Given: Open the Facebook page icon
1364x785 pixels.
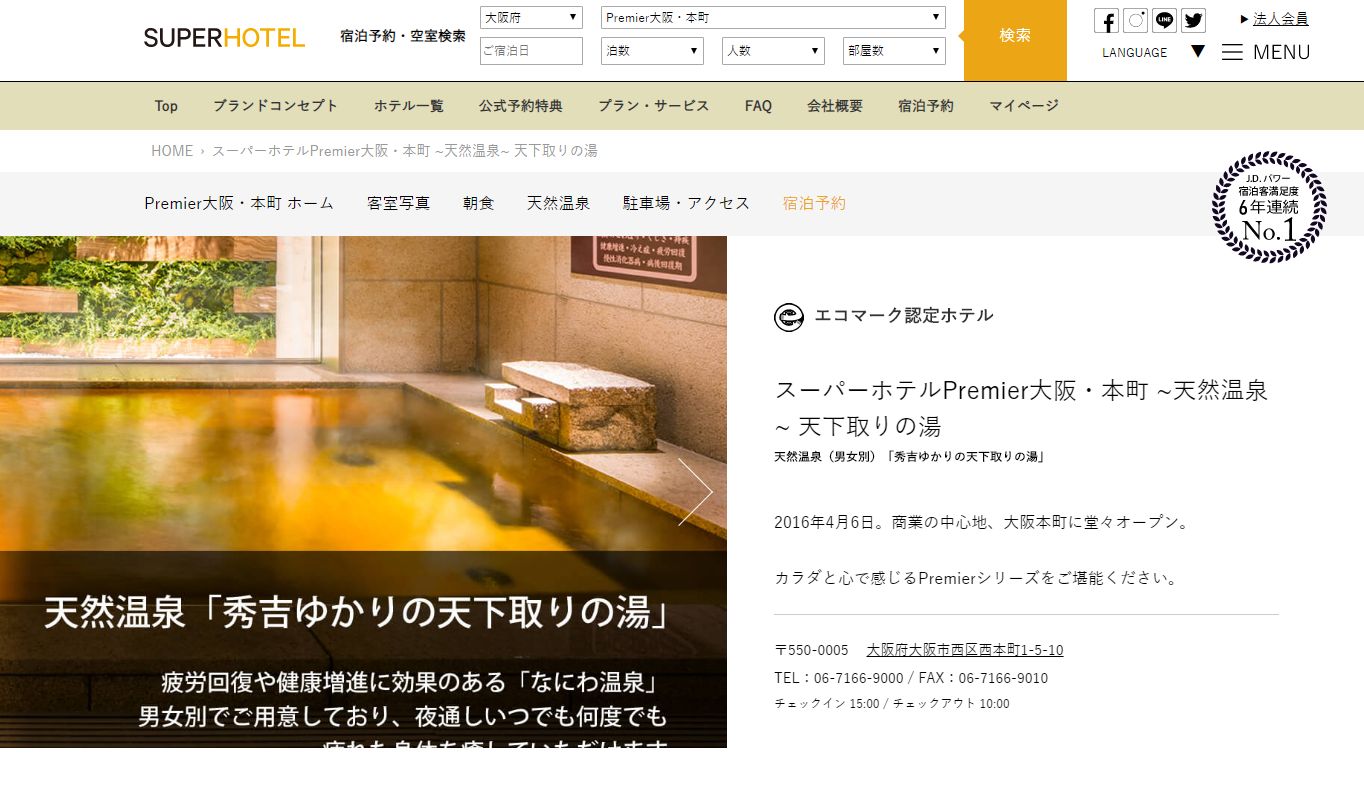Looking at the screenshot, I should tap(1106, 21).
